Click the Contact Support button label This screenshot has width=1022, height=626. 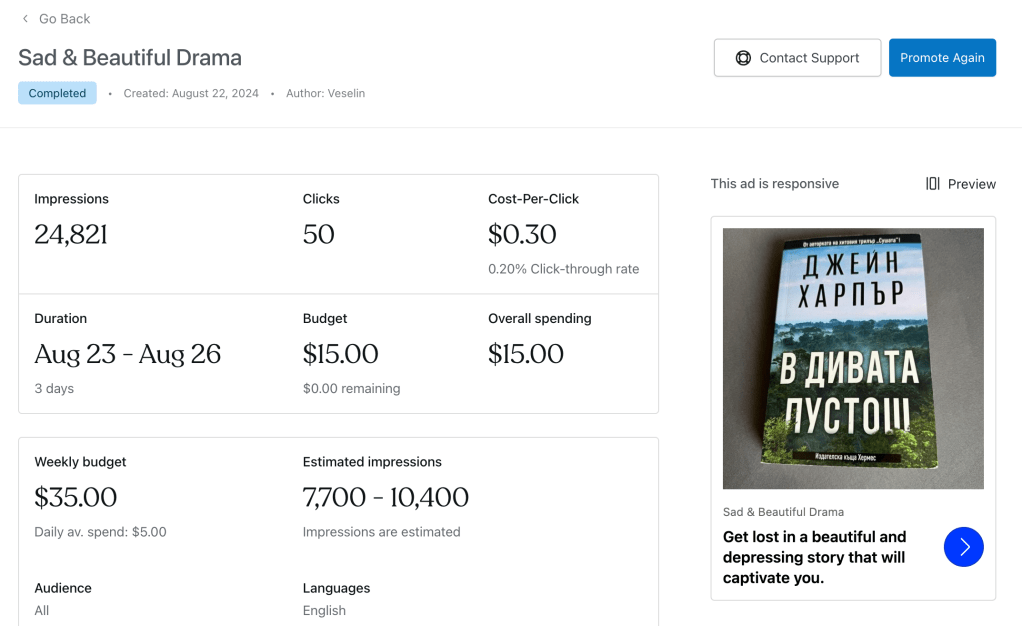pyautogui.click(x=809, y=58)
